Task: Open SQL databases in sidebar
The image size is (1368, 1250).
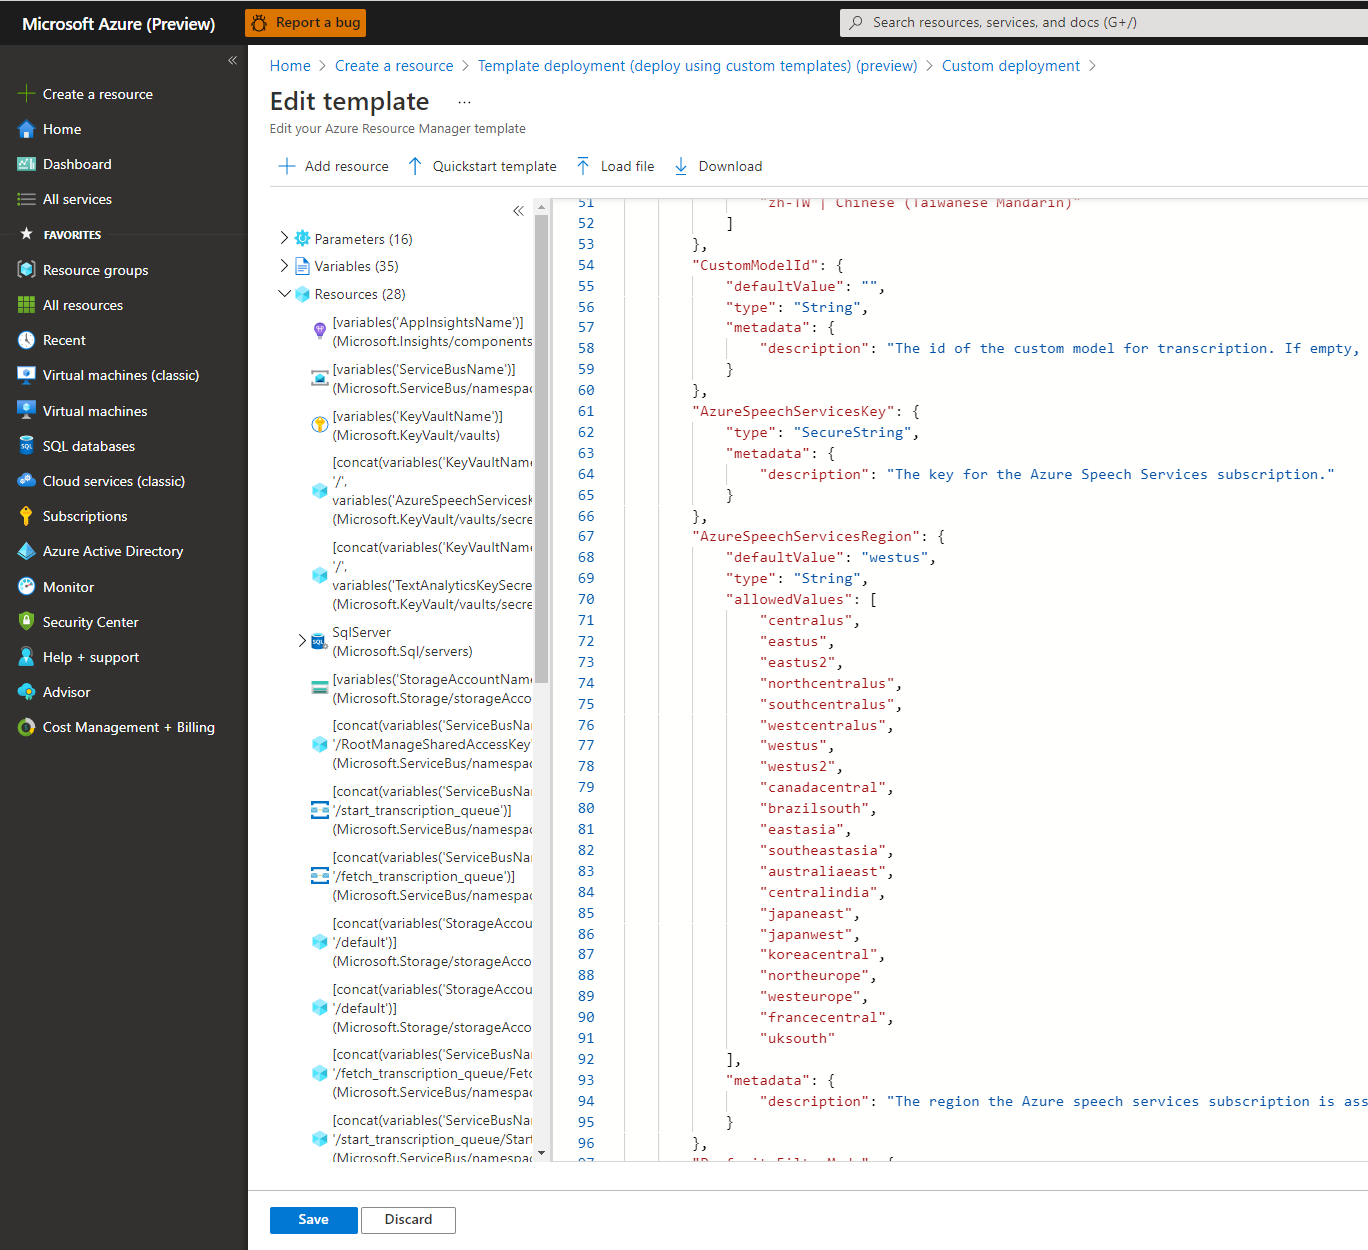Action: pyautogui.click(x=88, y=446)
